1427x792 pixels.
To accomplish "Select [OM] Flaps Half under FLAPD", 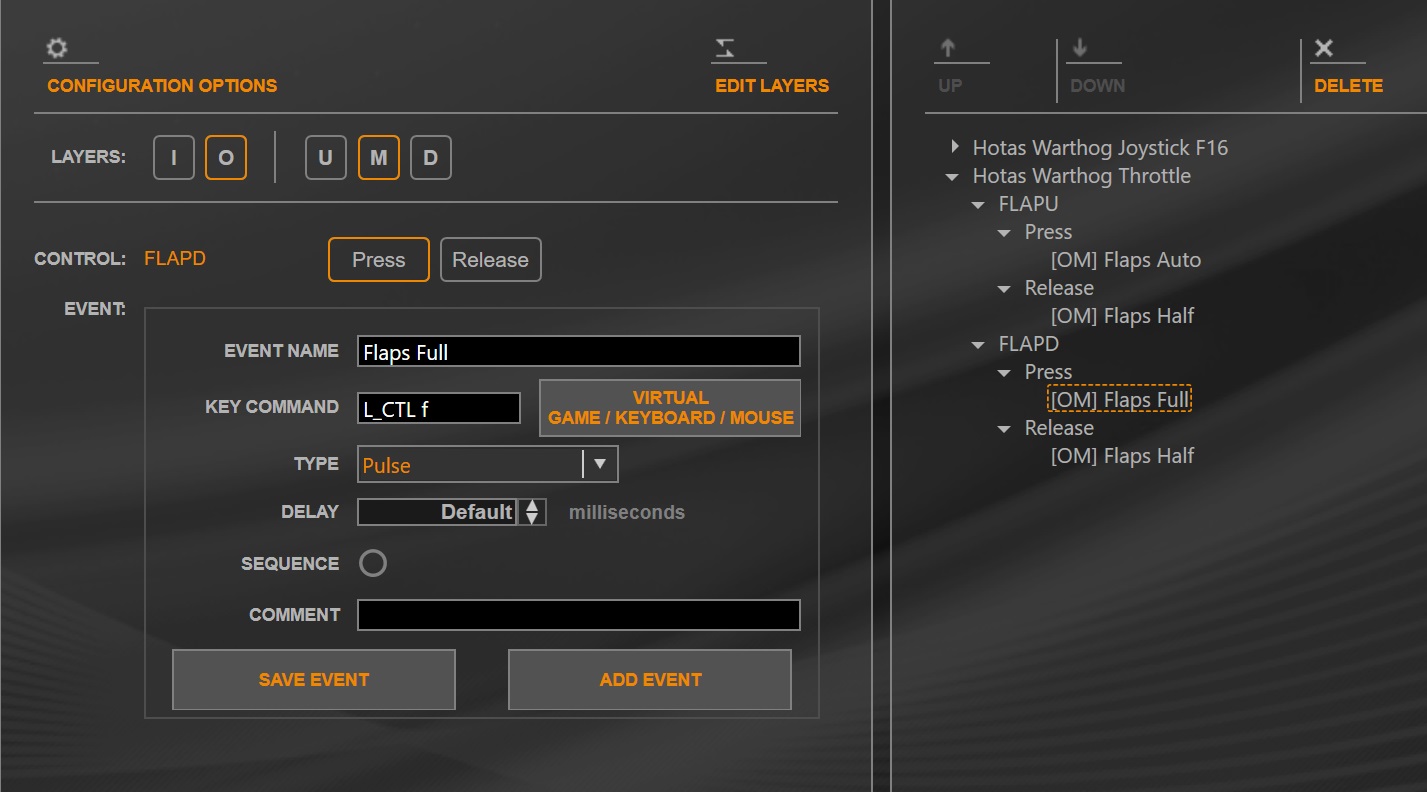I will [1122, 456].
